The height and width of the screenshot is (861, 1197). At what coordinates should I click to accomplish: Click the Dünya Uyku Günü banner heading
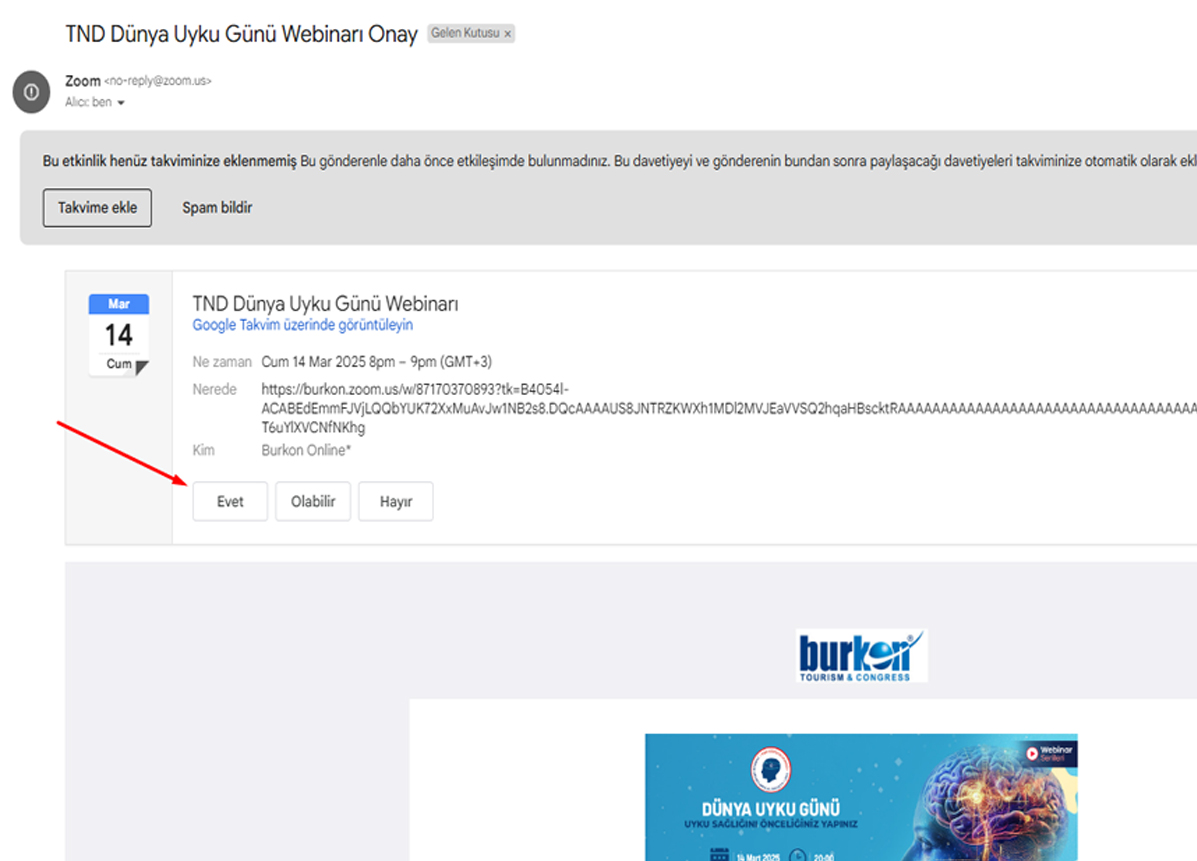(770, 808)
